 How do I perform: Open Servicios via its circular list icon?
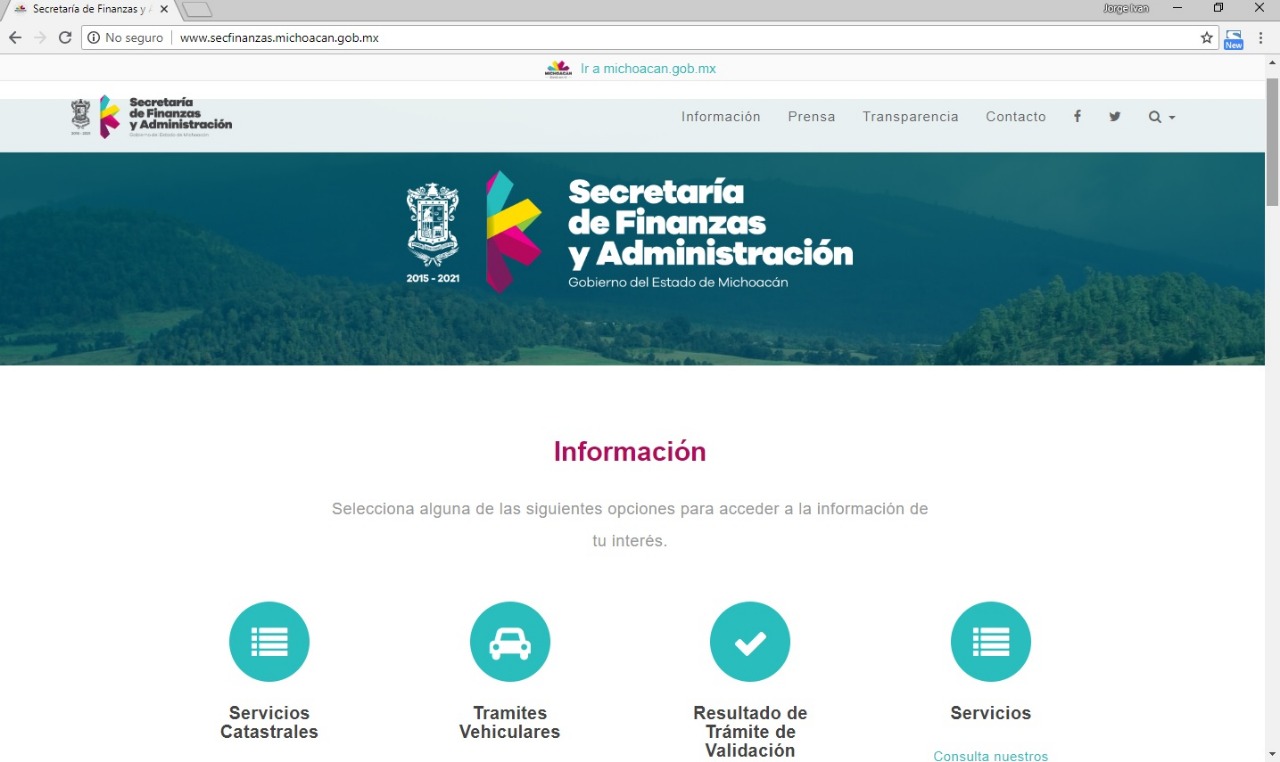[x=990, y=641]
